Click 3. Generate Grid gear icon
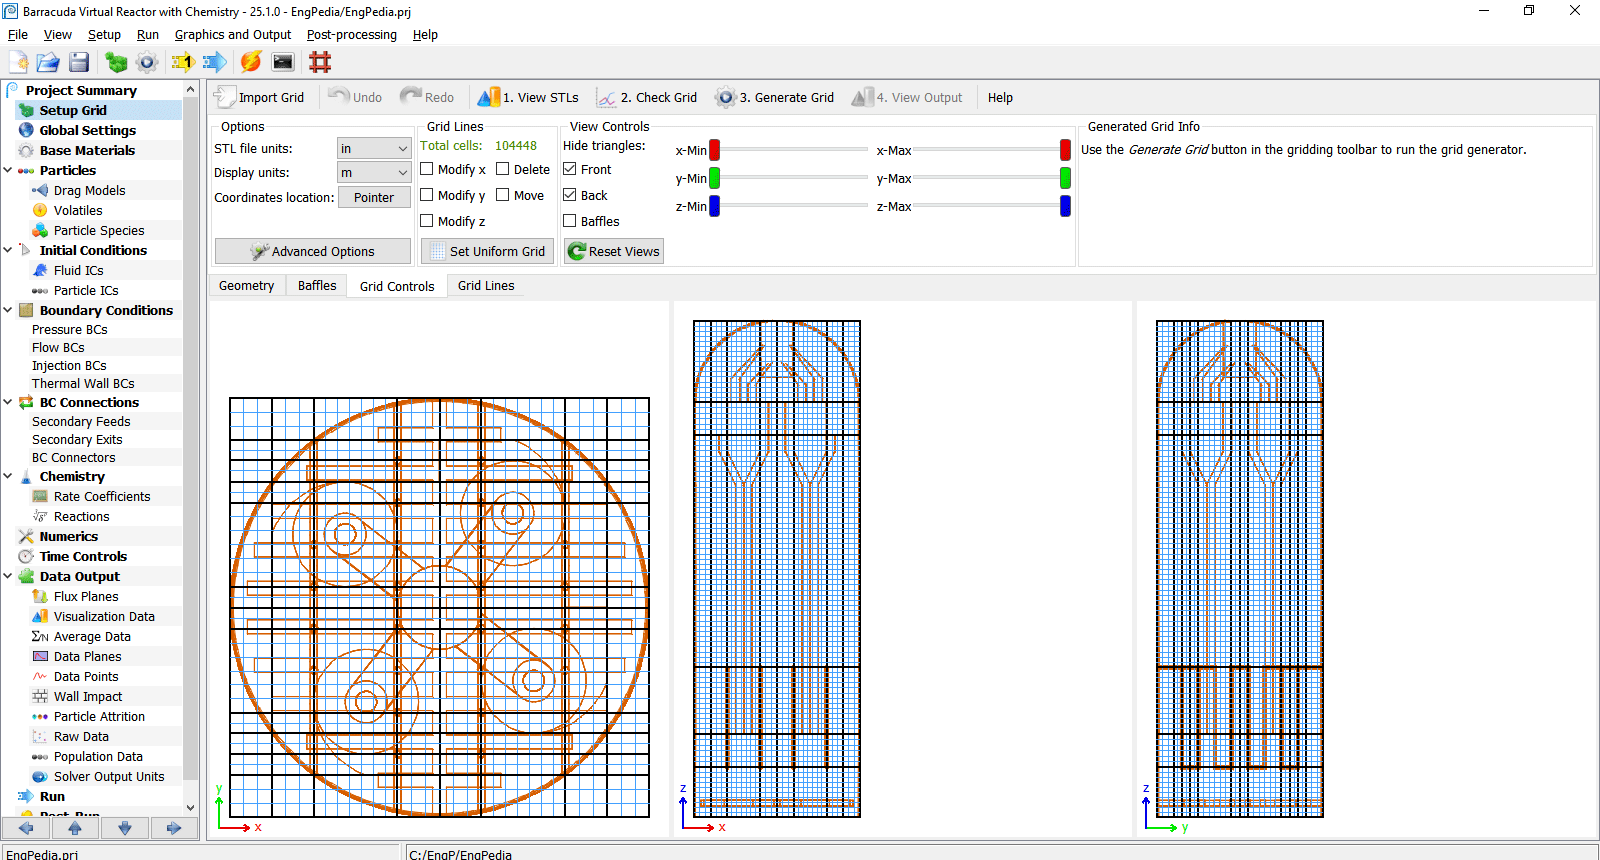1600x860 pixels. pos(725,97)
